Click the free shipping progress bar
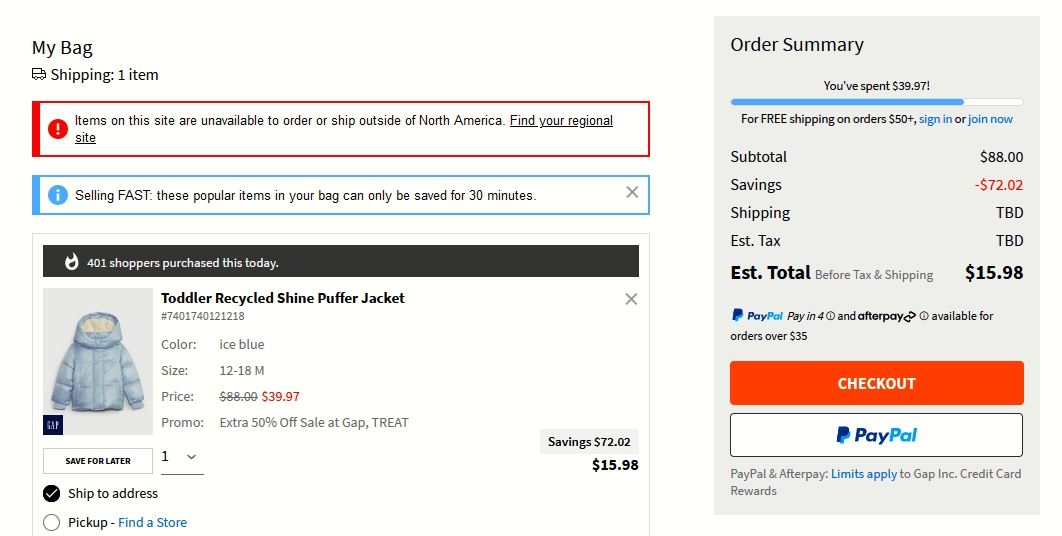Screen dimensions: 1062x536 [876, 102]
